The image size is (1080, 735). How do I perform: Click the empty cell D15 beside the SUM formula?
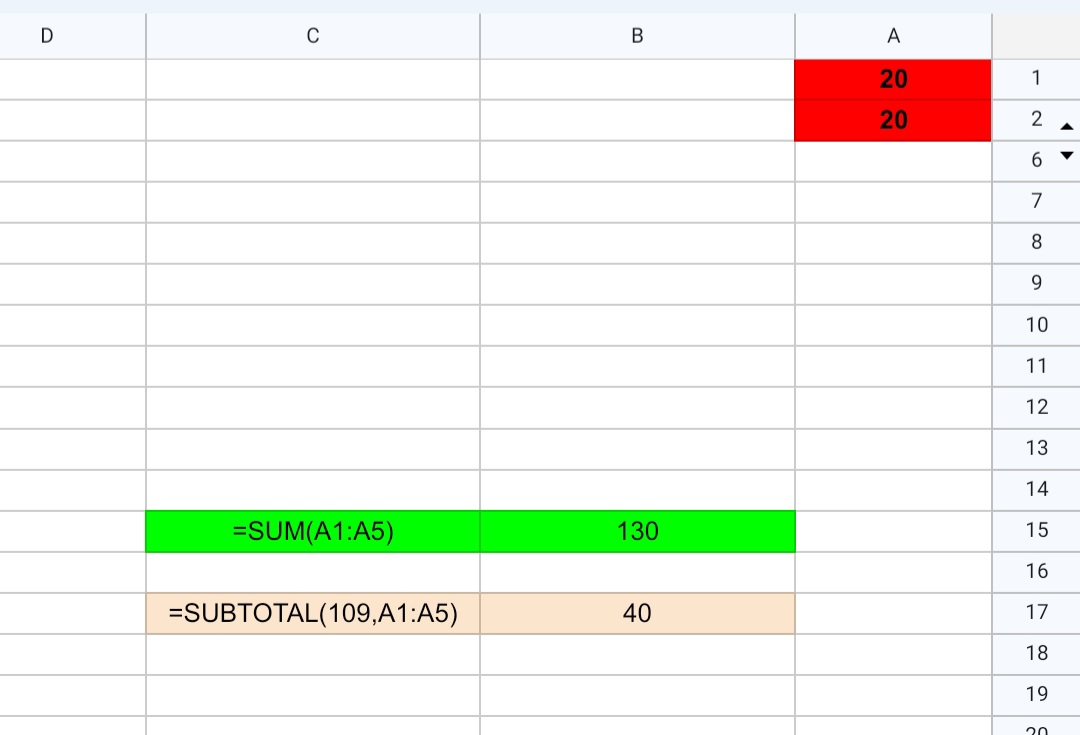click(x=70, y=530)
